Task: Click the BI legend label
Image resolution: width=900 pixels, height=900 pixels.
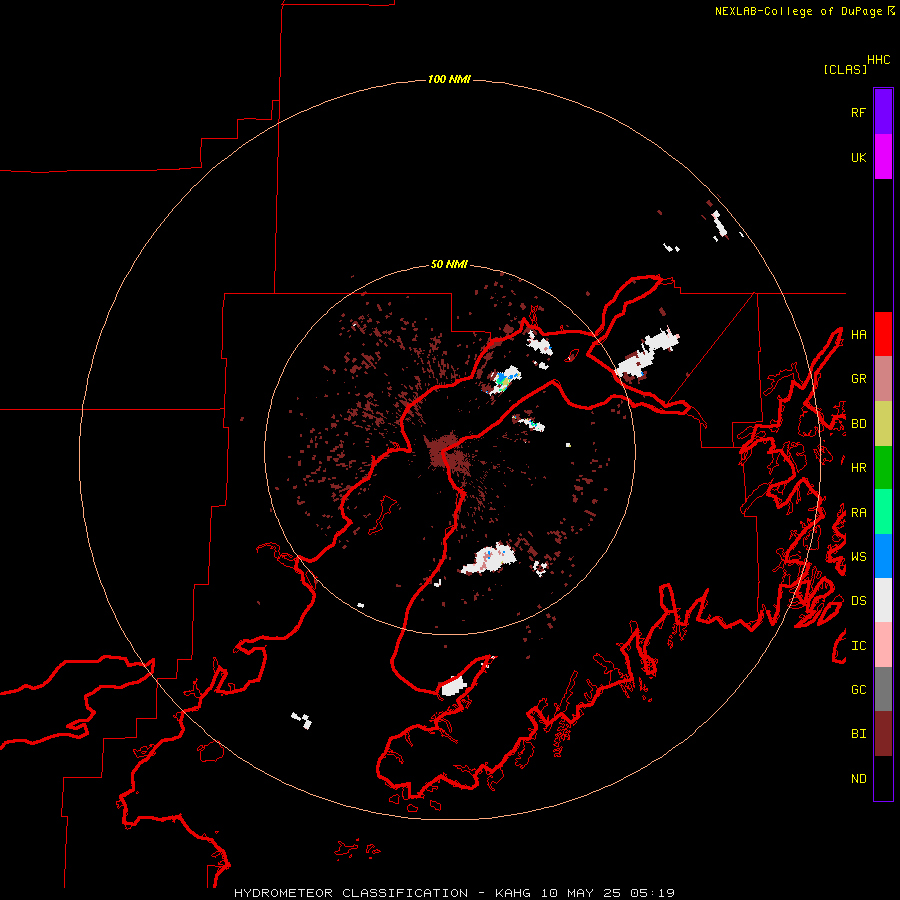Action: point(858,734)
